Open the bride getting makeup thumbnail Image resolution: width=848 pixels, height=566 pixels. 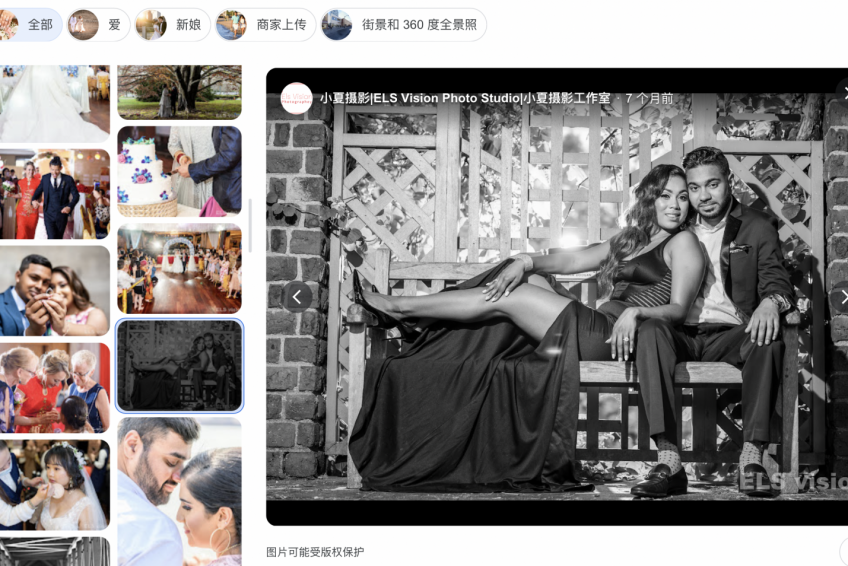click(x=55, y=485)
